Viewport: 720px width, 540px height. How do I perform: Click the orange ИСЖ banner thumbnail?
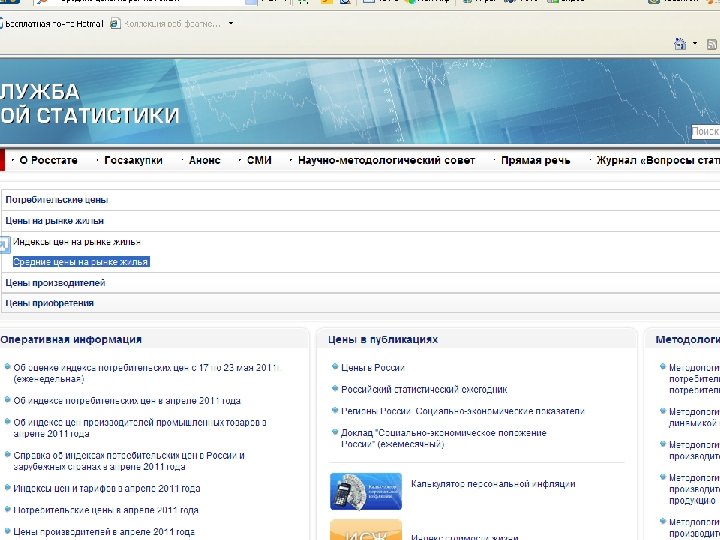[366, 529]
